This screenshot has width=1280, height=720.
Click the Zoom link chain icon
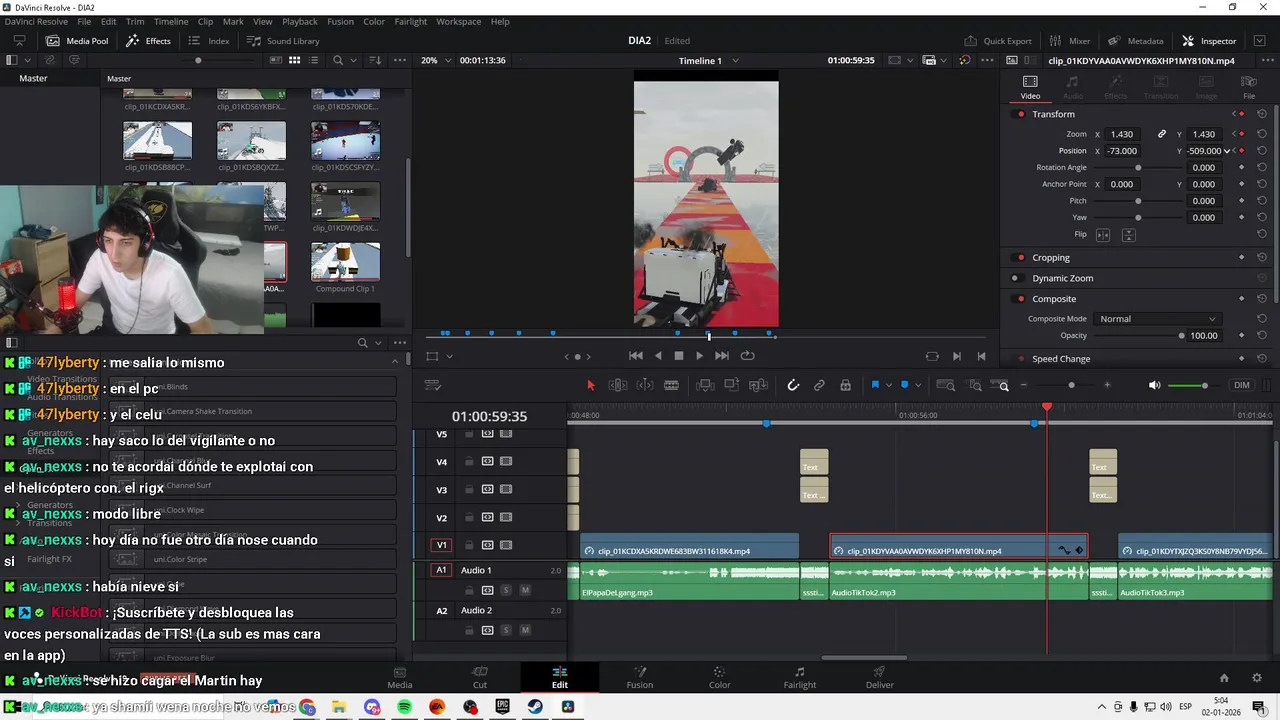(1162, 134)
